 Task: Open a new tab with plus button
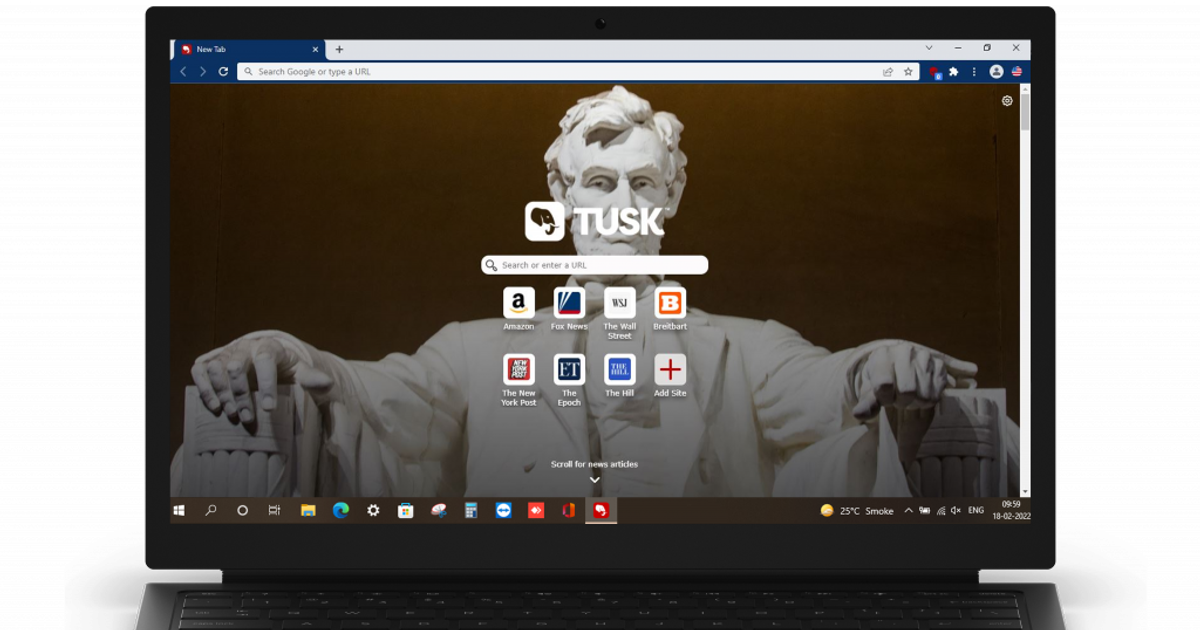coord(339,49)
